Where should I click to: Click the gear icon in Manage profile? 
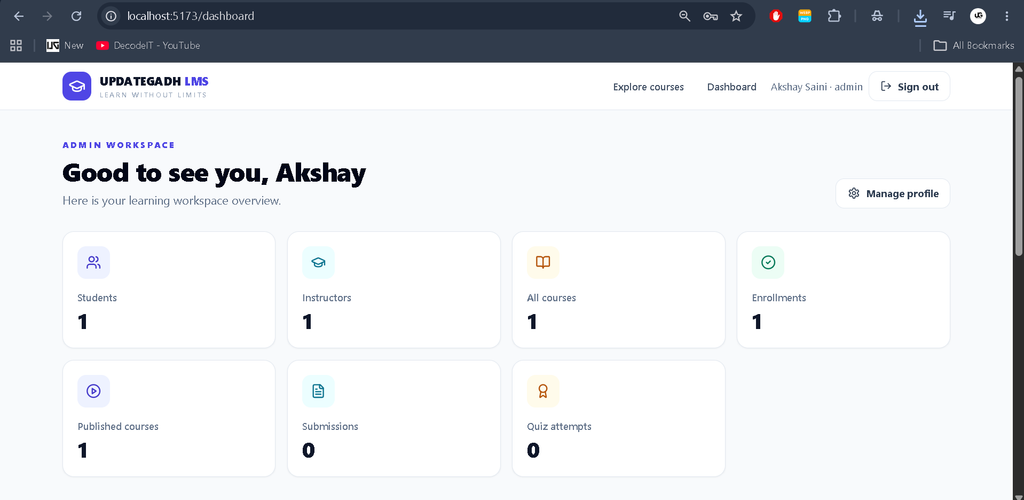coord(854,193)
